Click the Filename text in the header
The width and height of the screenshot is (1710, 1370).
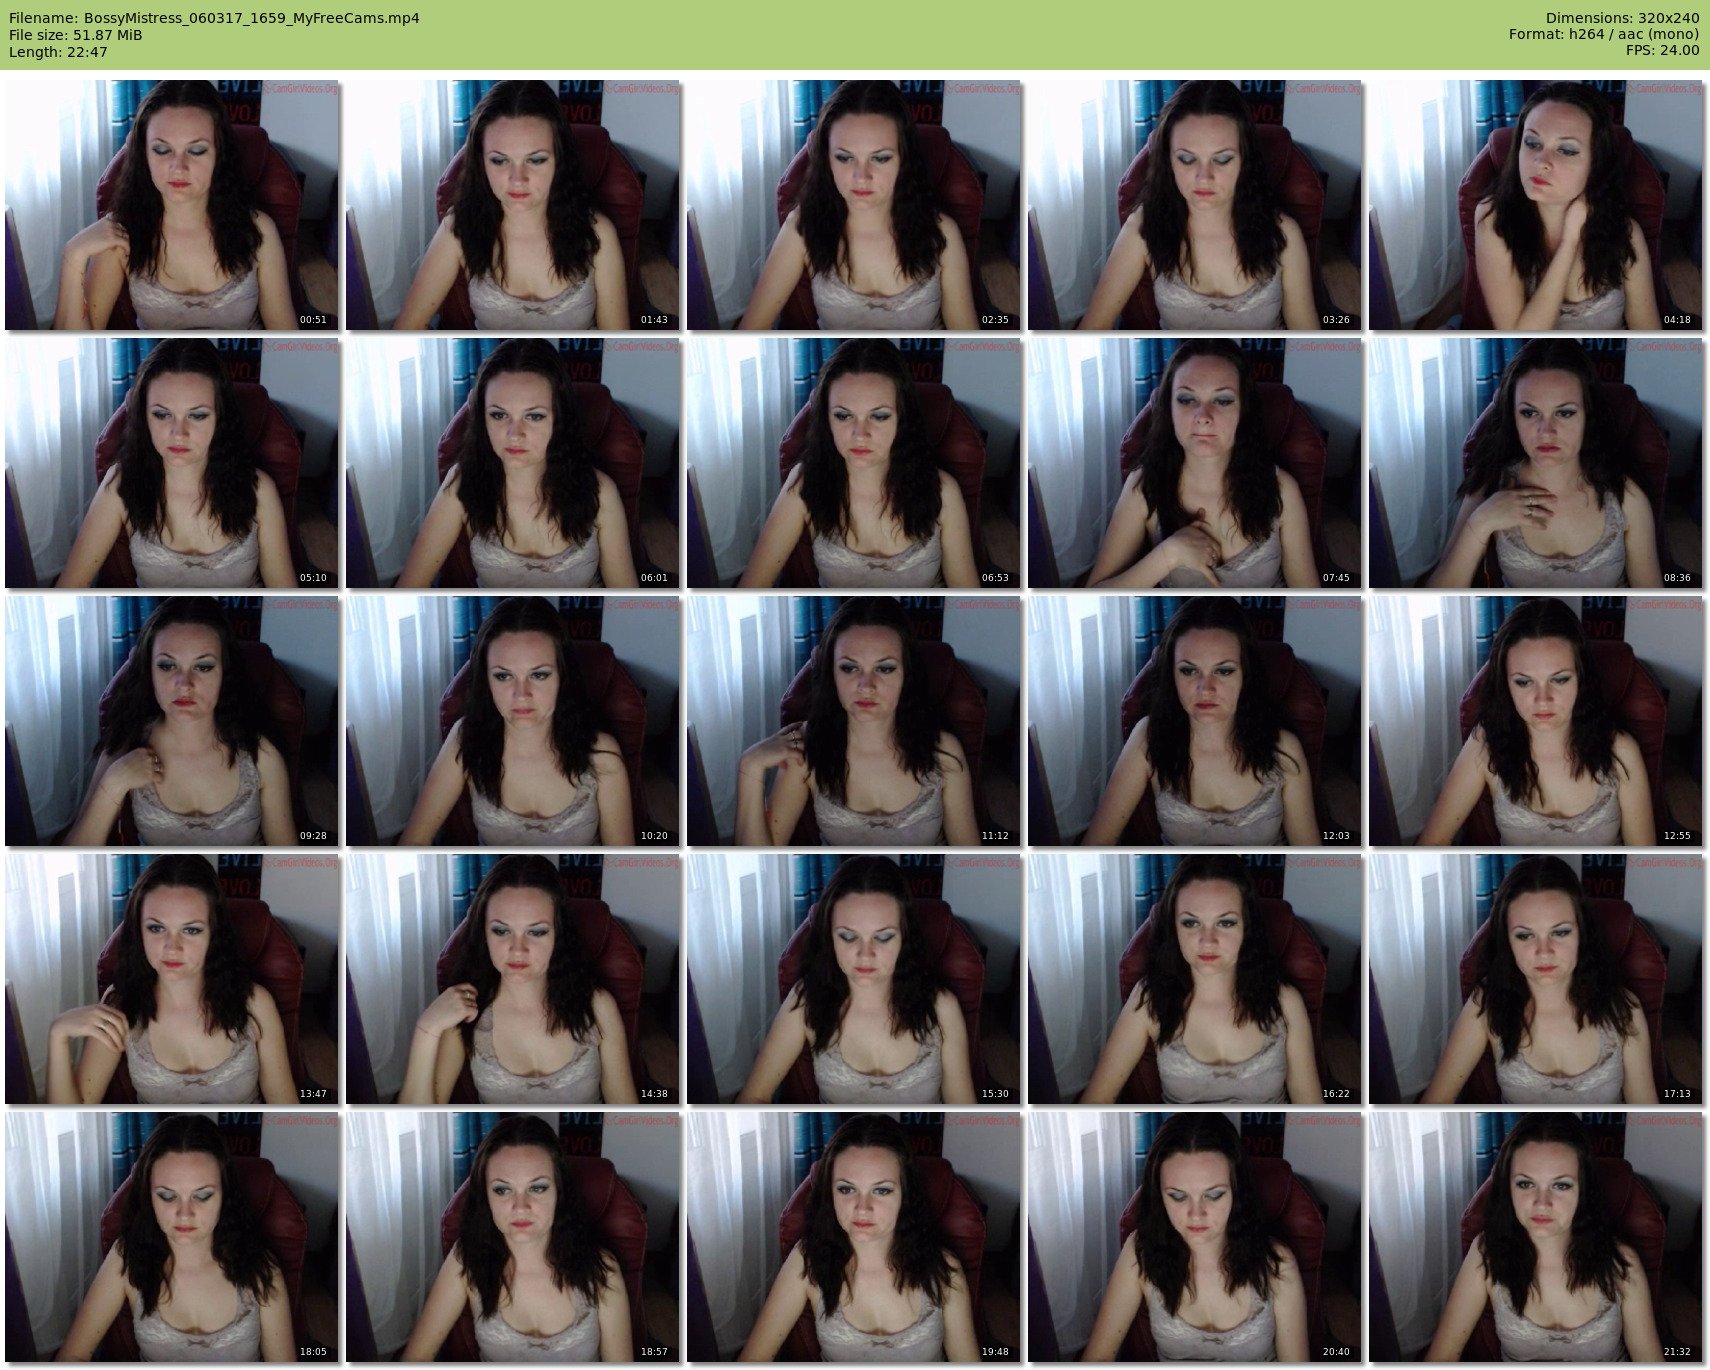click(x=214, y=18)
